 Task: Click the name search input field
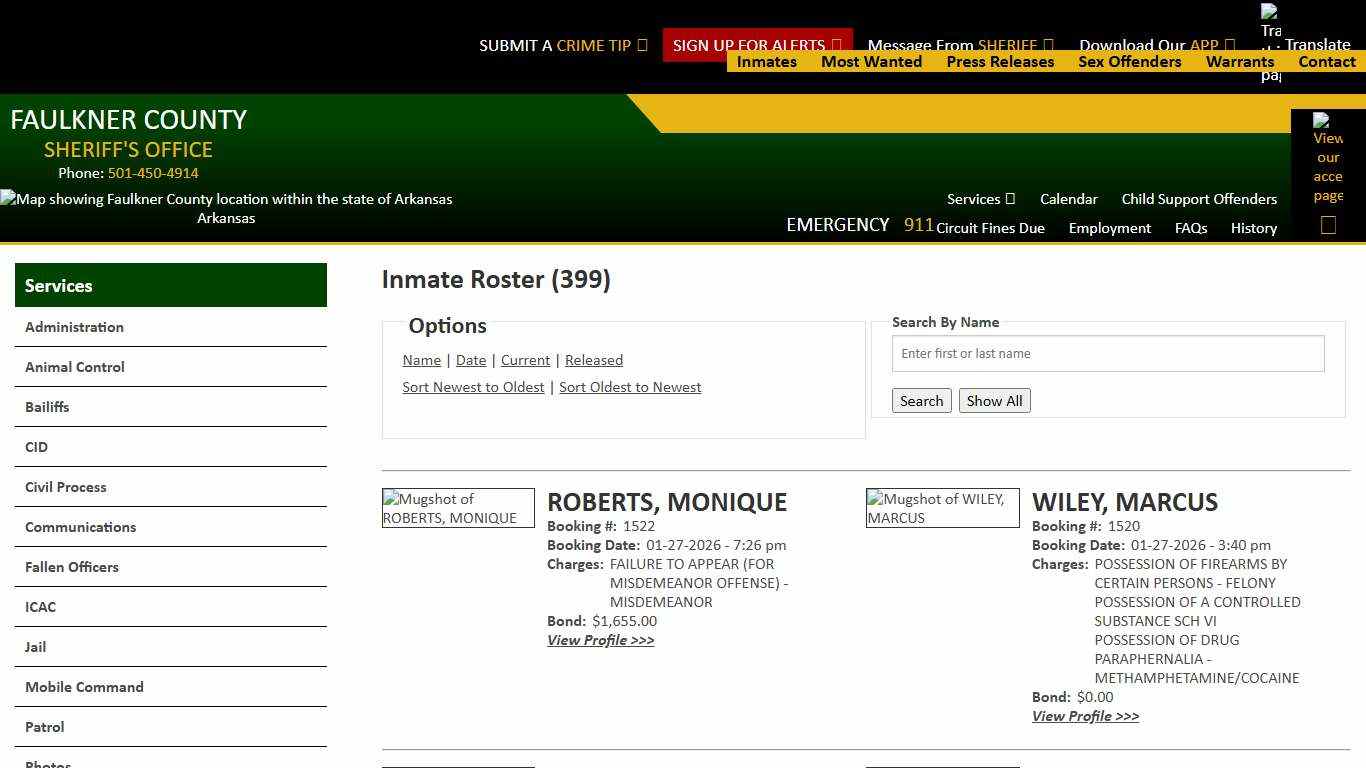click(1108, 353)
